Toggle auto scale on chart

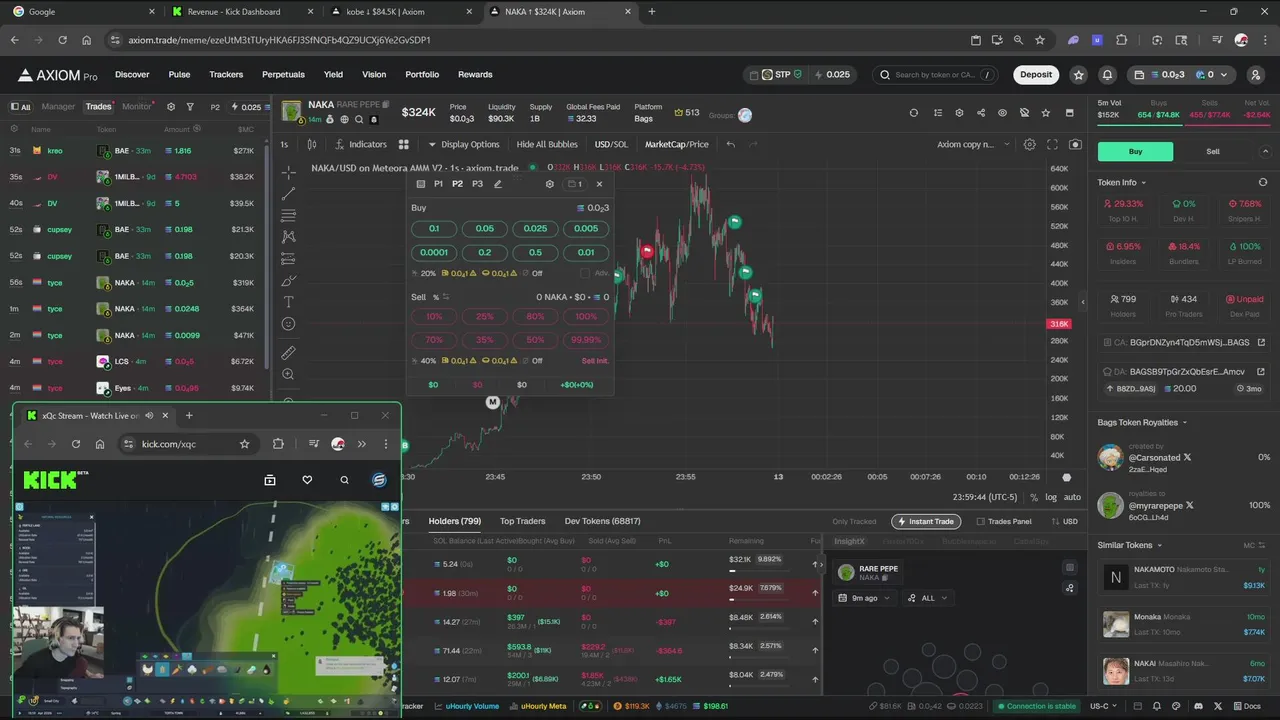(1072, 497)
